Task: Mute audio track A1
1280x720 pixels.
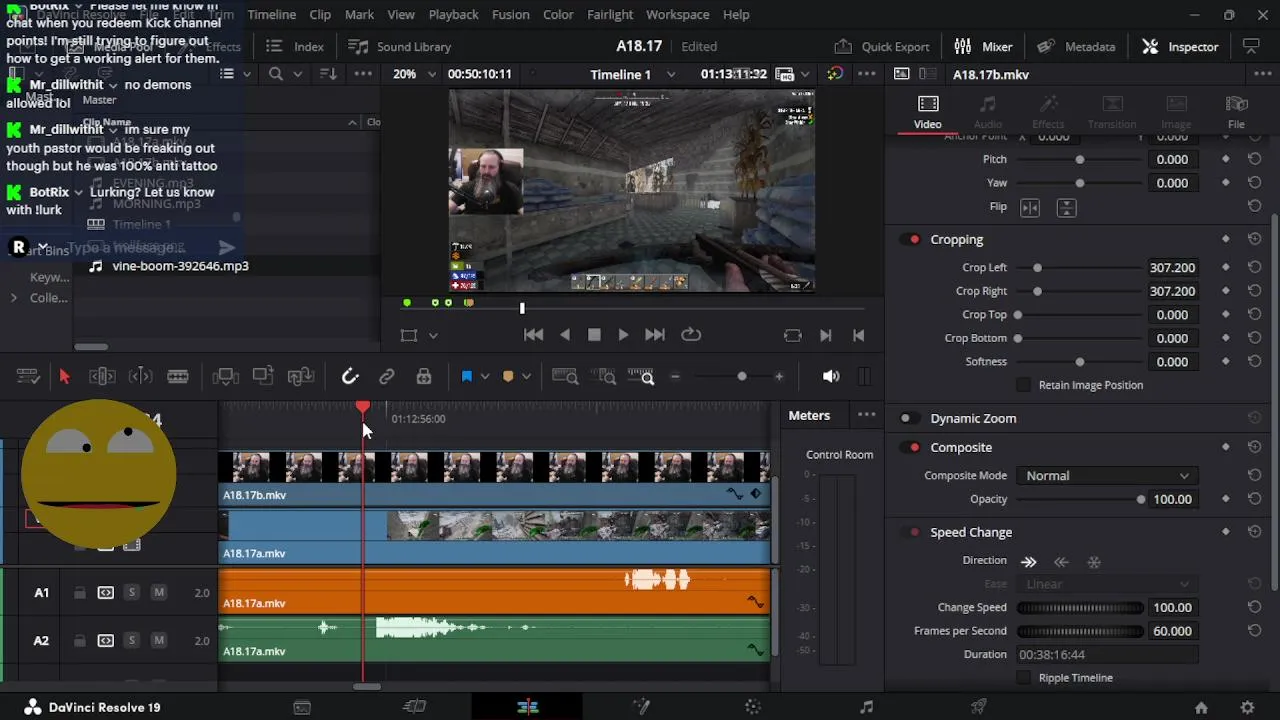Action: (x=158, y=593)
